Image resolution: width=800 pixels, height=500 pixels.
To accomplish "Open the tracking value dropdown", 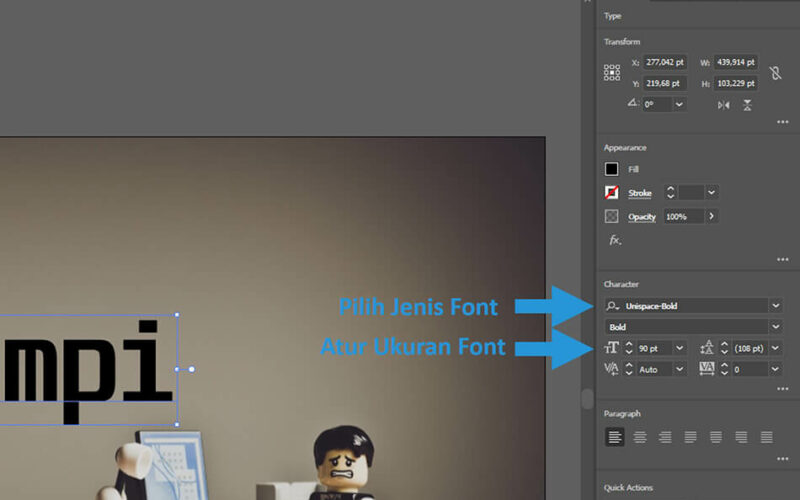I will click(x=776, y=369).
